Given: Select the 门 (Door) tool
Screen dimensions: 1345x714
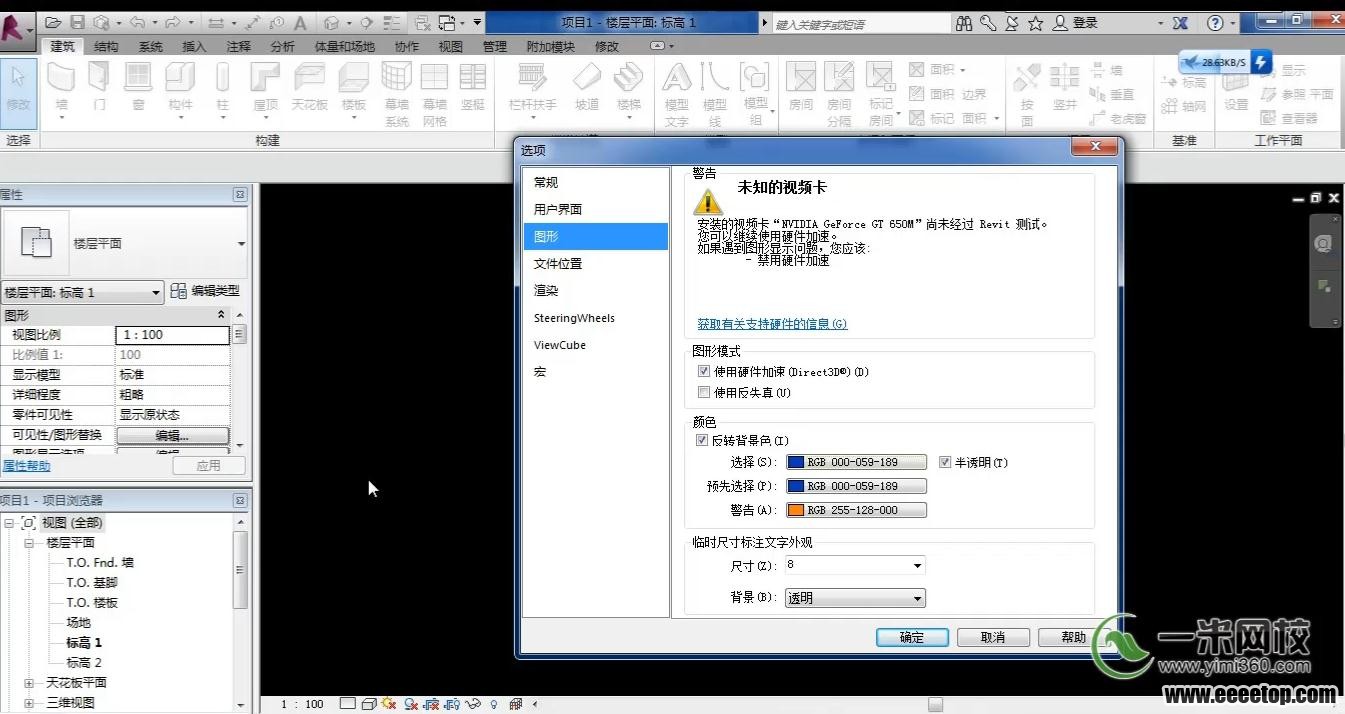Looking at the screenshot, I should click(x=99, y=87).
